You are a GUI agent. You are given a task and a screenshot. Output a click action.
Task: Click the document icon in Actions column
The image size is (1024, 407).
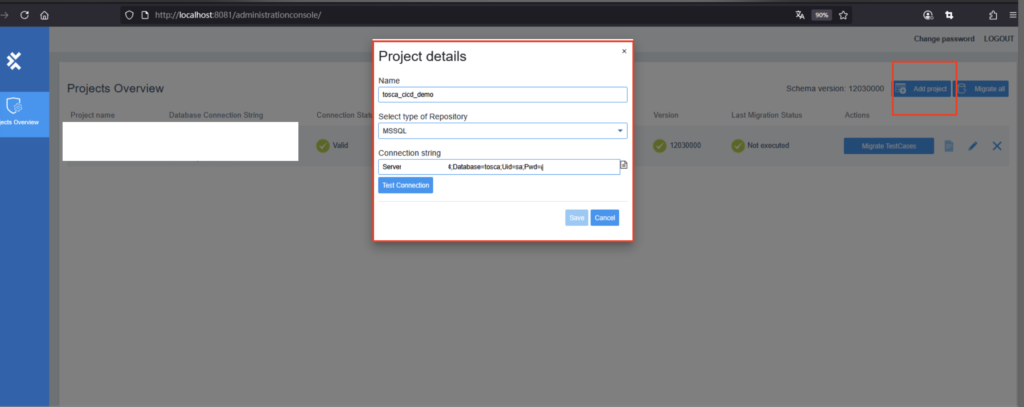[949, 146]
